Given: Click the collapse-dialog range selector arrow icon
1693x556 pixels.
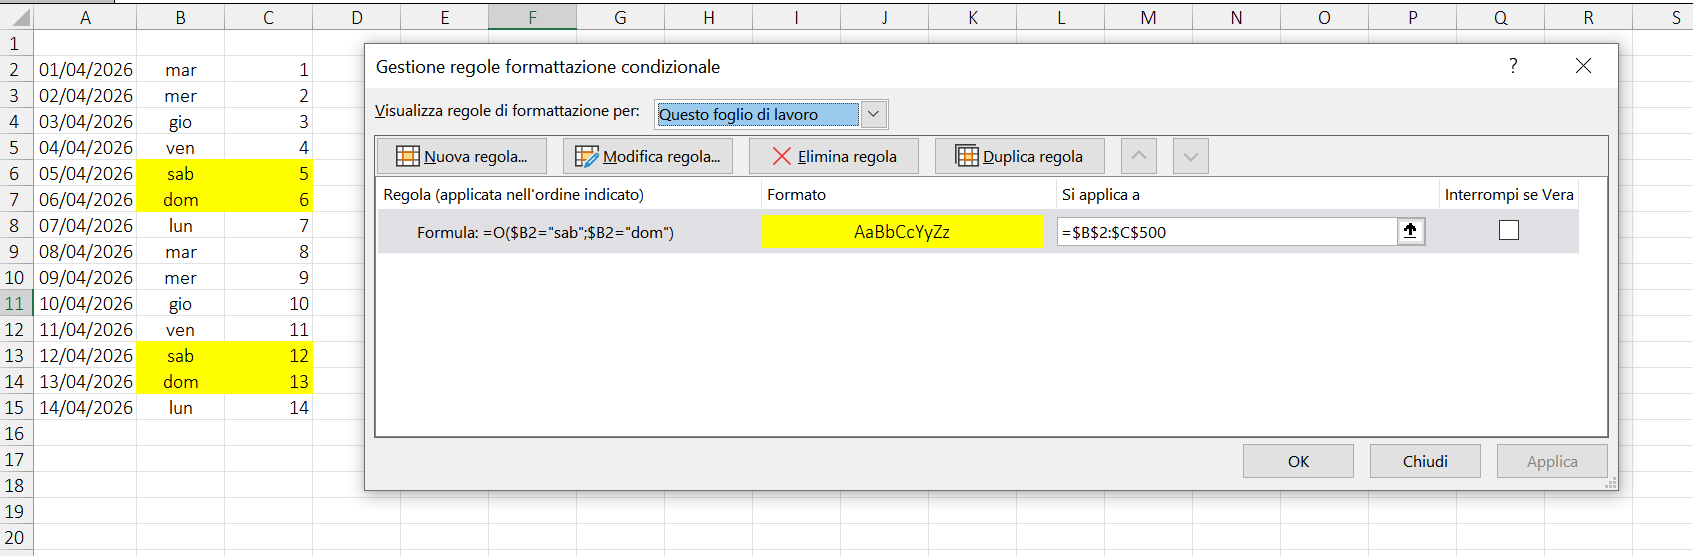Looking at the screenshot, I should pyautogui.click(x=1410, y=231).
